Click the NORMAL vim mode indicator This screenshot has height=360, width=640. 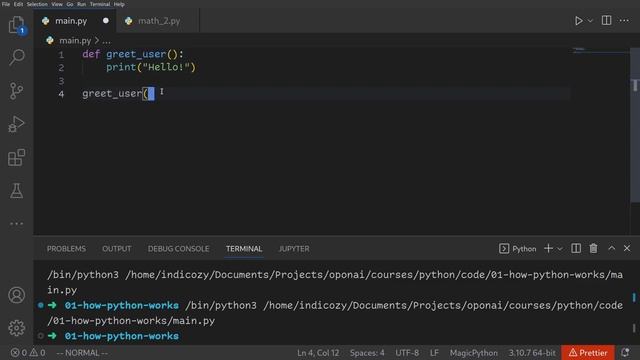pyautogui.click(x=82, y=353)
